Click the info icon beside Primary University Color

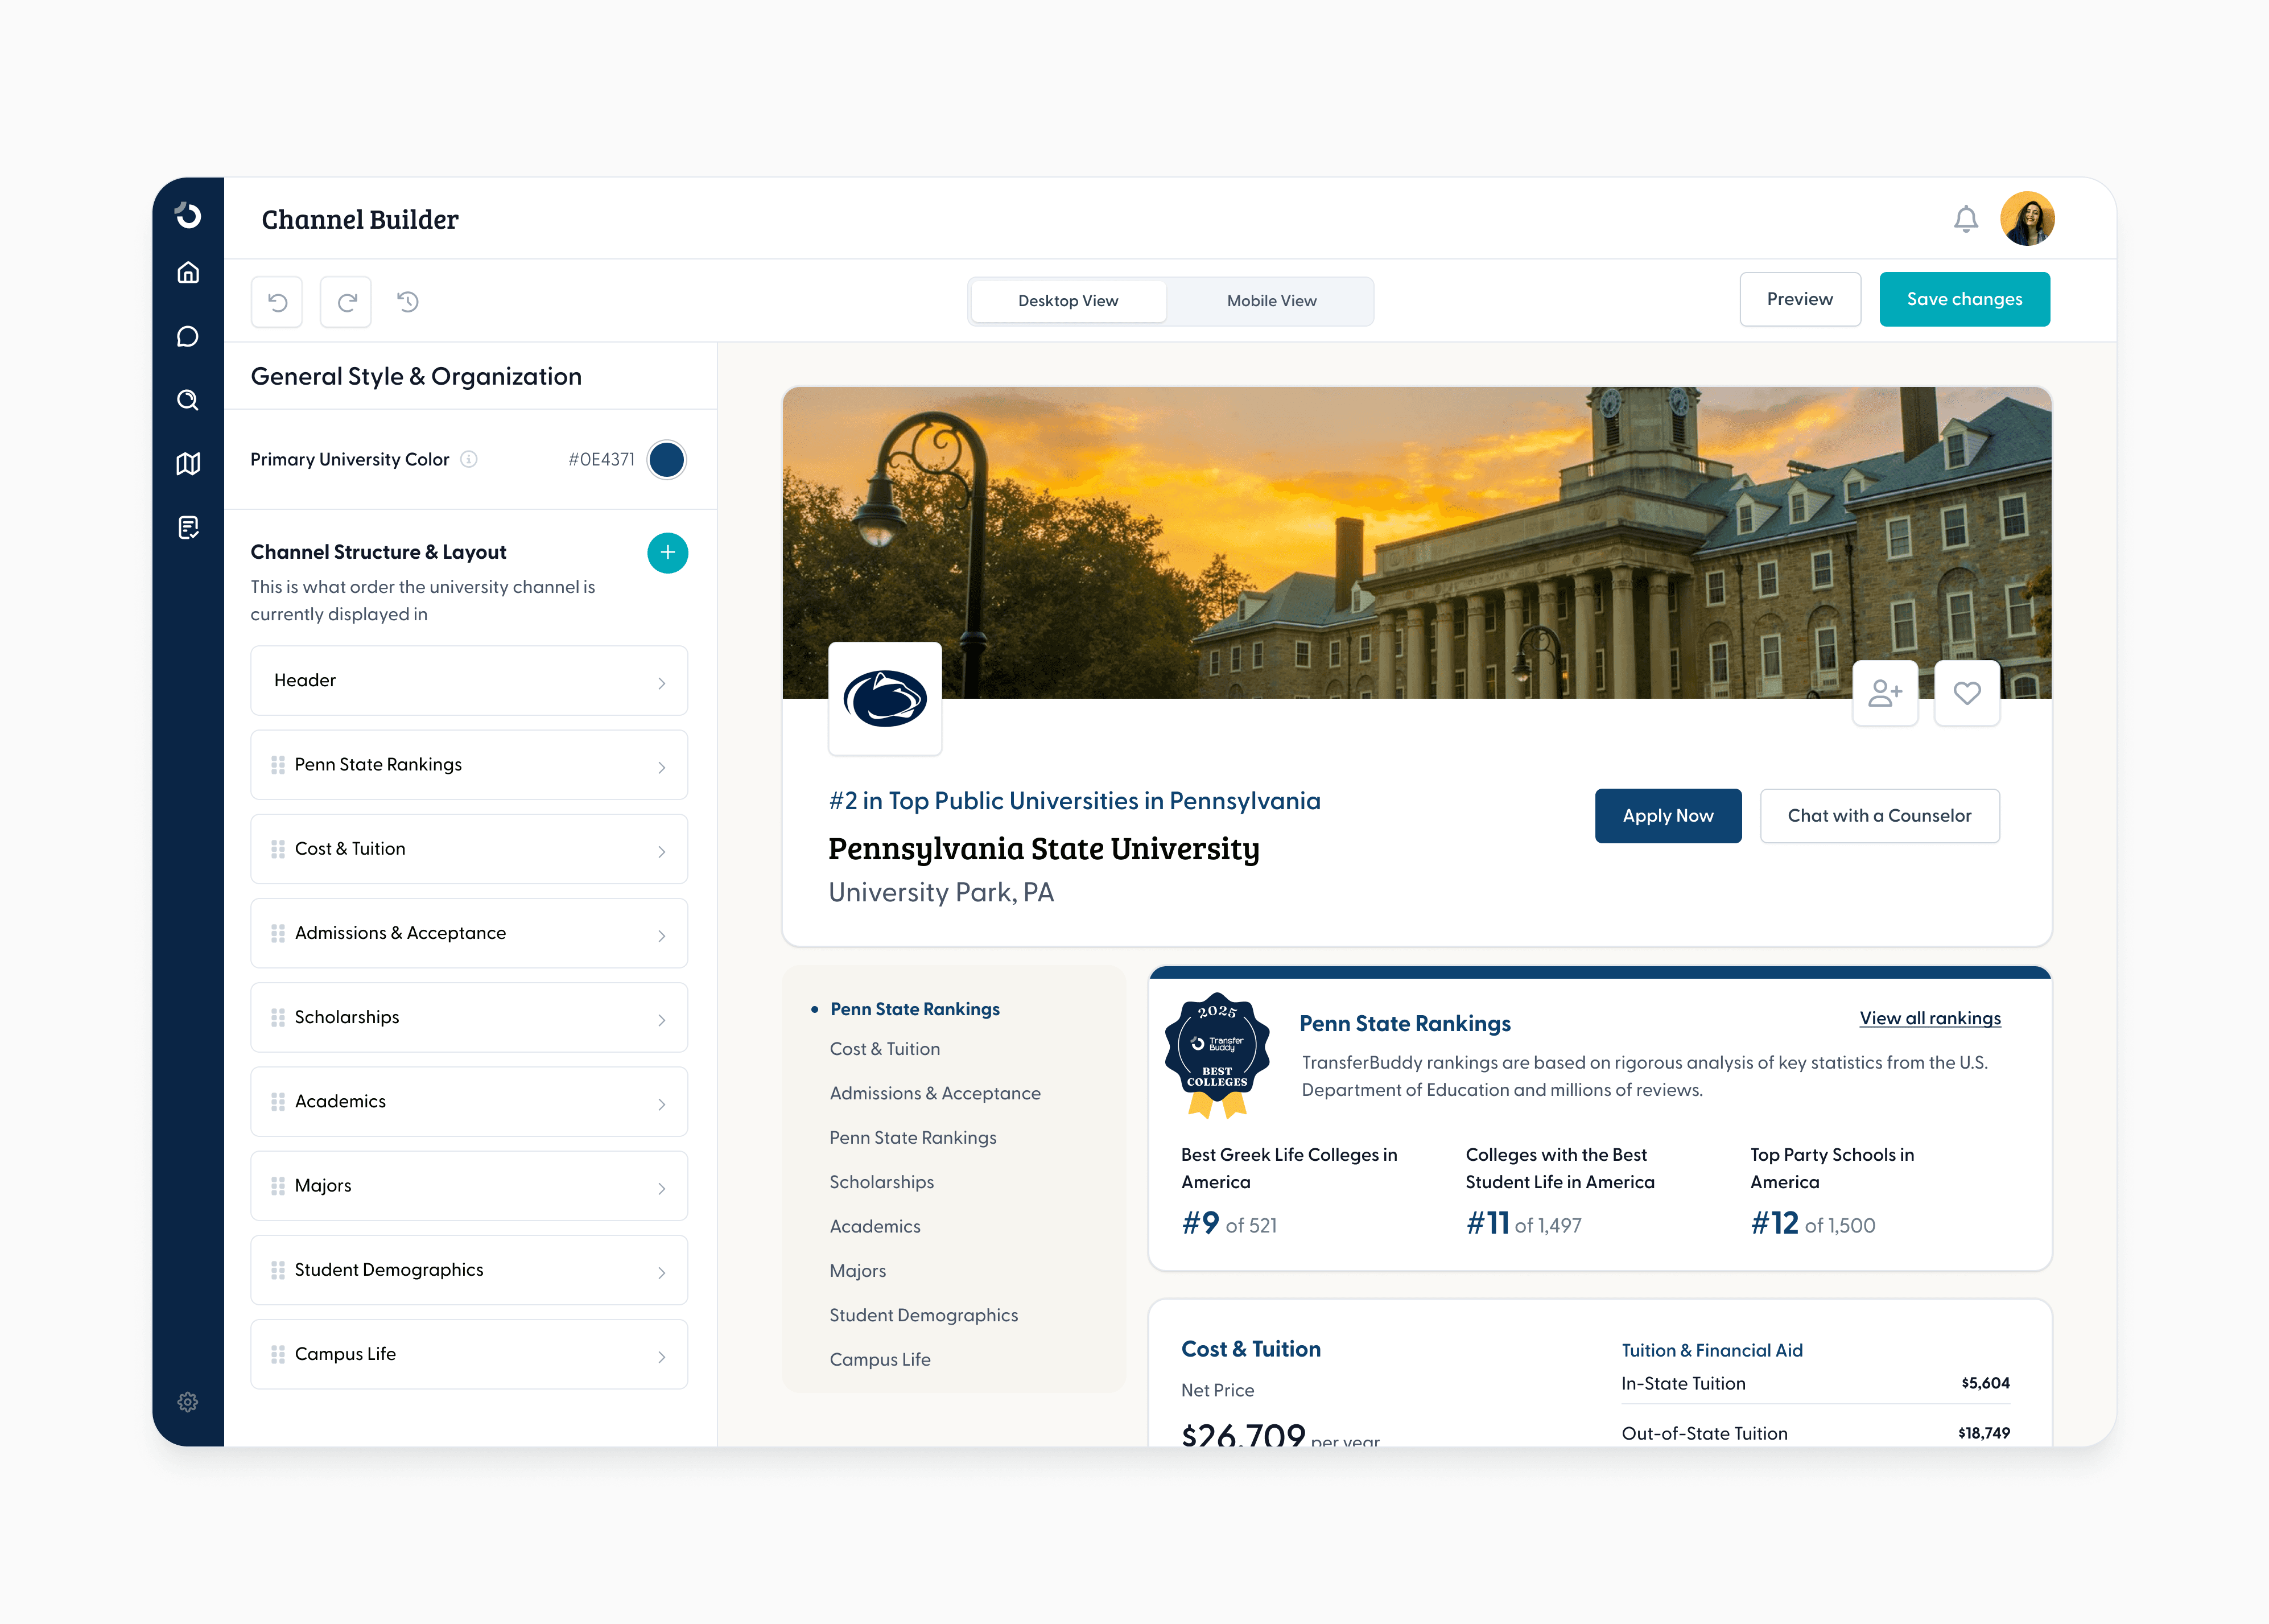tap(468, 459)
